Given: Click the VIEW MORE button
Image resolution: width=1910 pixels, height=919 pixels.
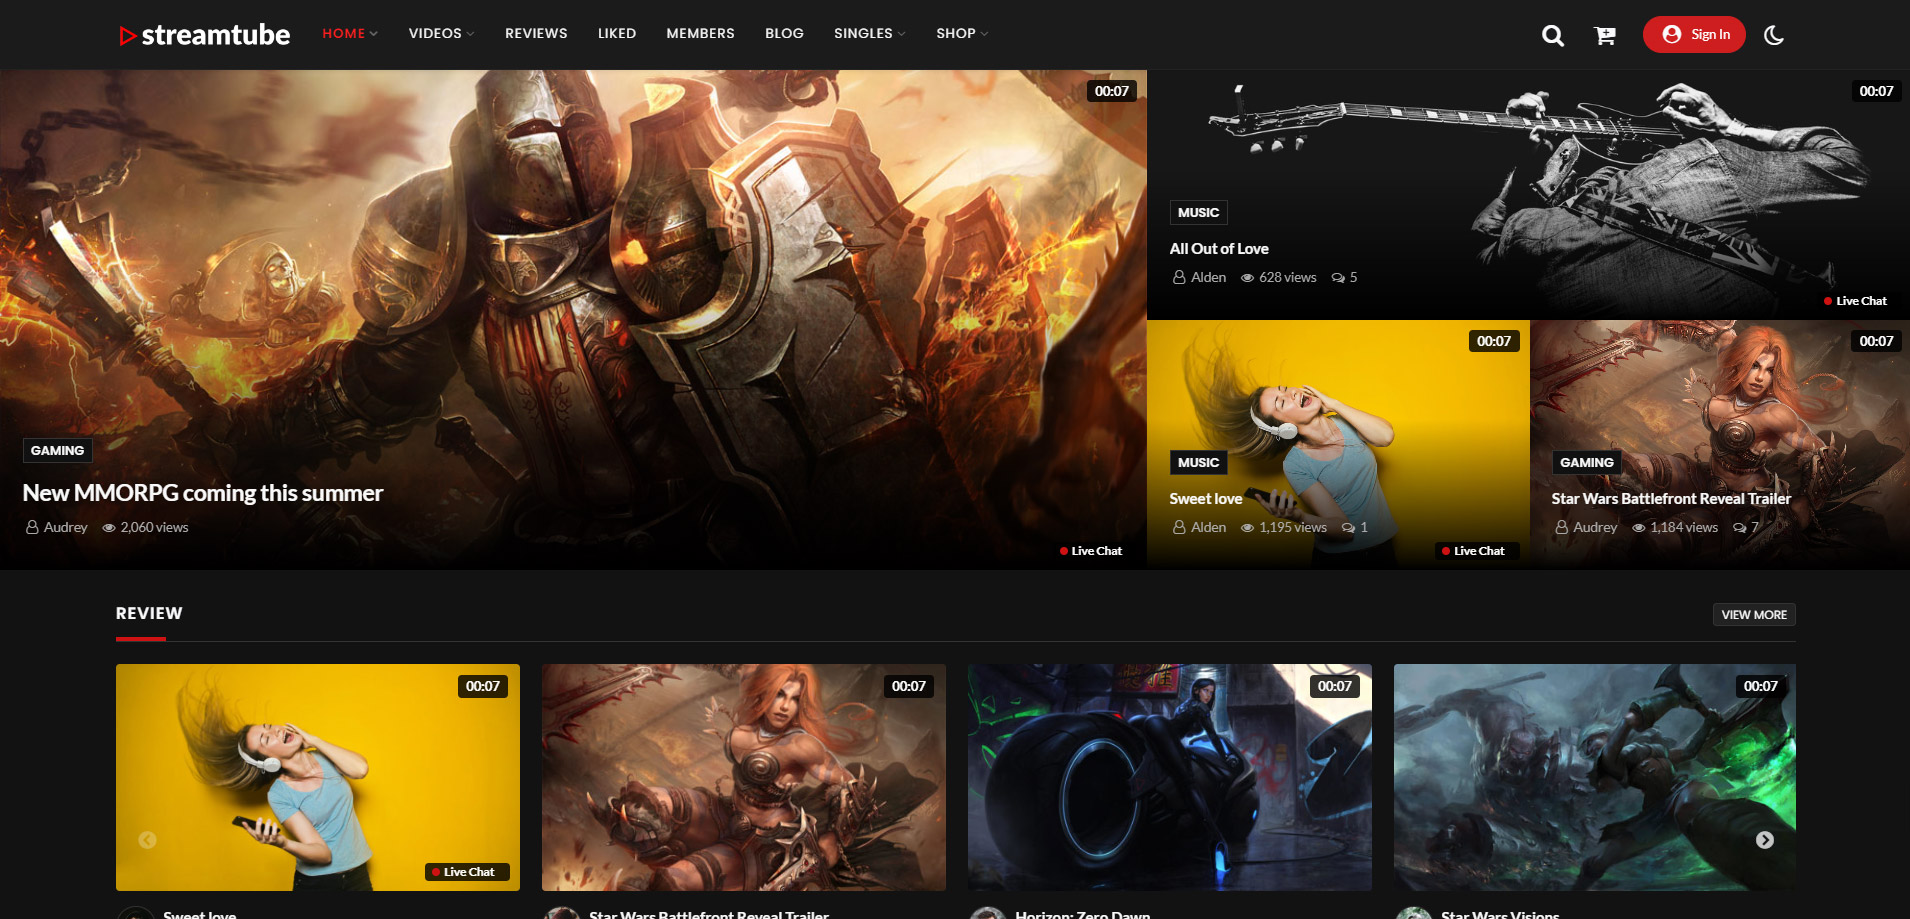Looking at the screenshot, I should pos(1754,615).
